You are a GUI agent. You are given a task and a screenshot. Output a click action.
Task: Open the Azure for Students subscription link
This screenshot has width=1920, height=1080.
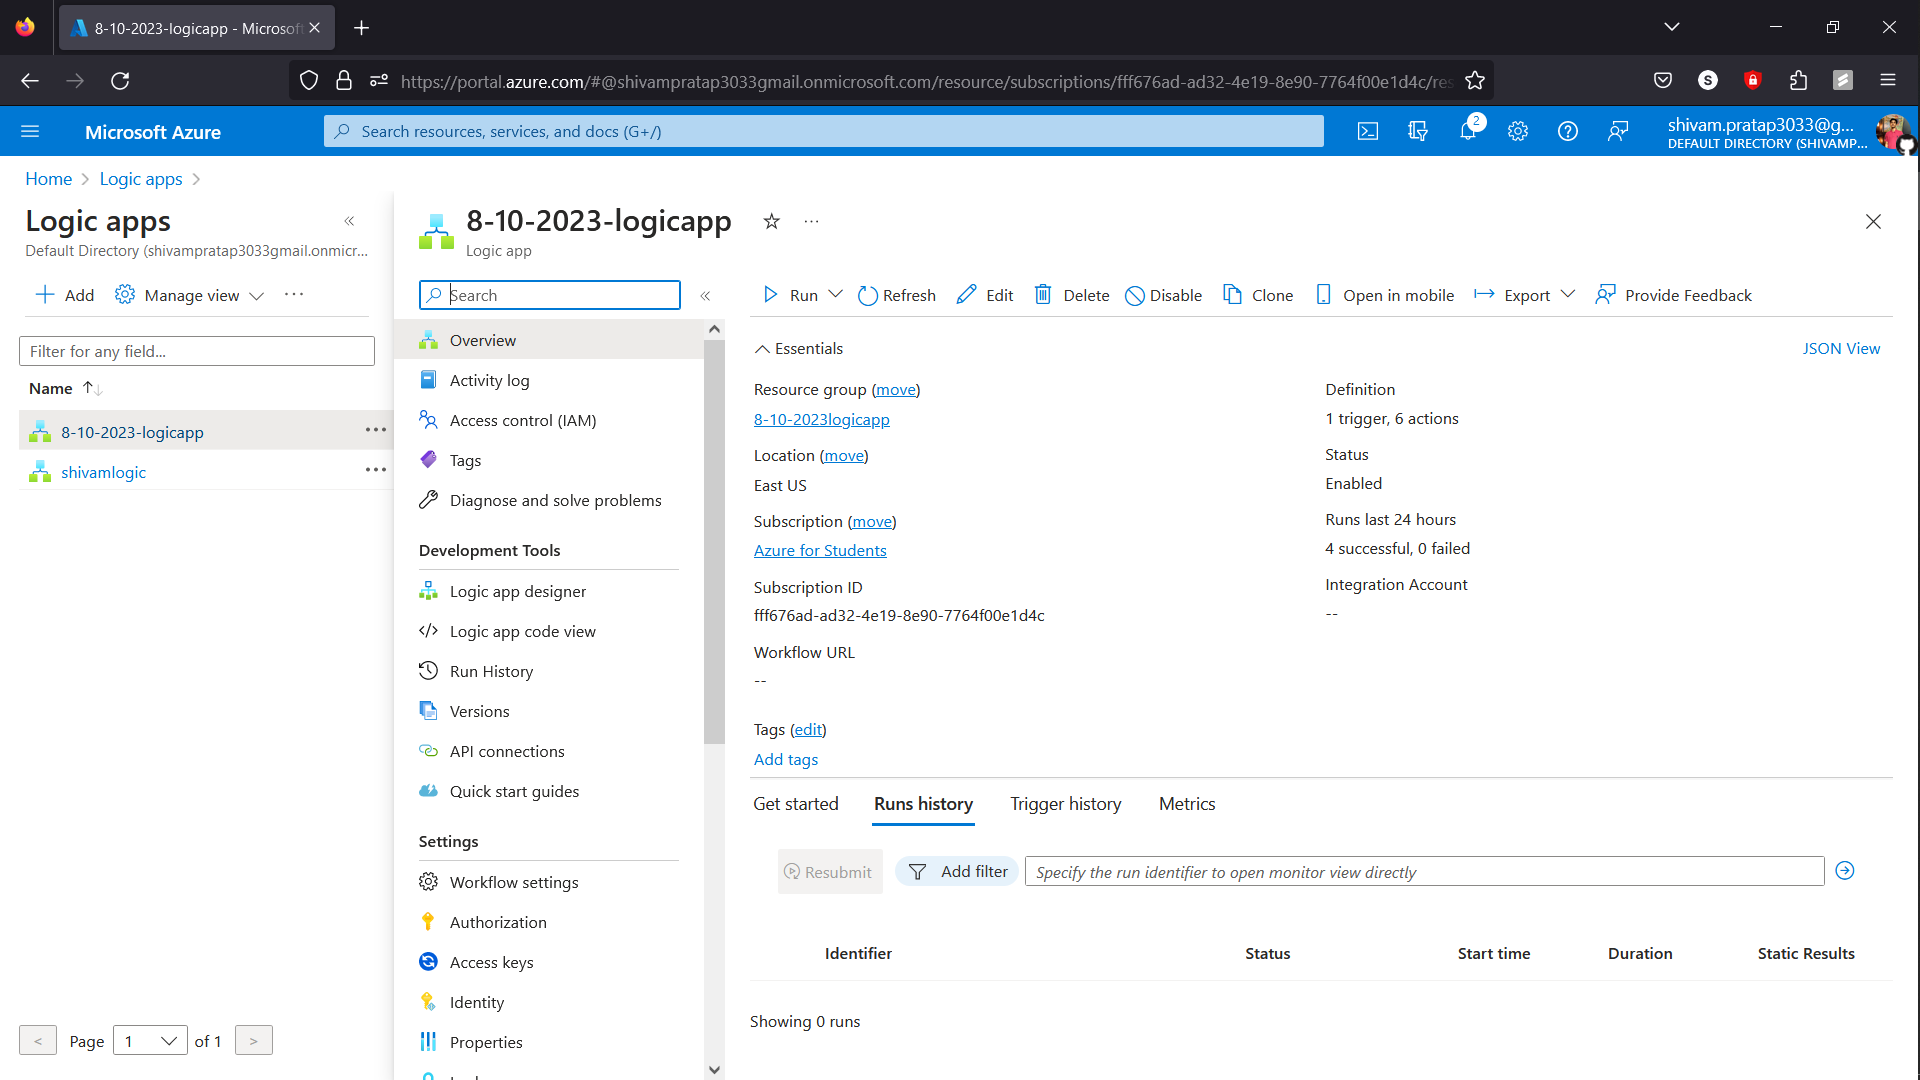click(820, 550)
